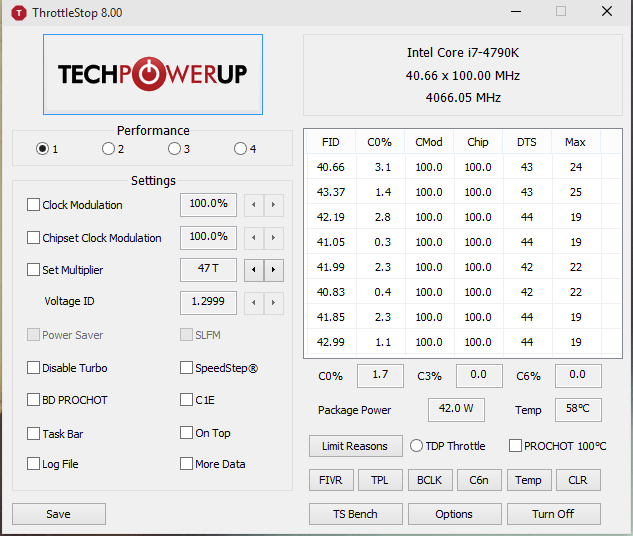
Task: Turn on the Log File checkbox
Action: click(33, 463)
